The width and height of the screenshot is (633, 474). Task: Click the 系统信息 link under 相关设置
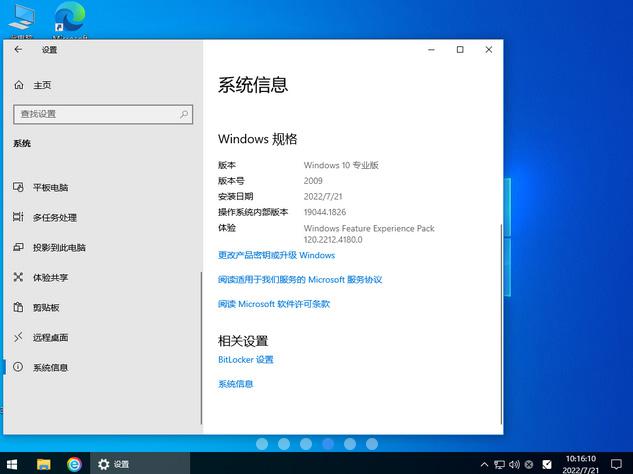click(235, 384)
